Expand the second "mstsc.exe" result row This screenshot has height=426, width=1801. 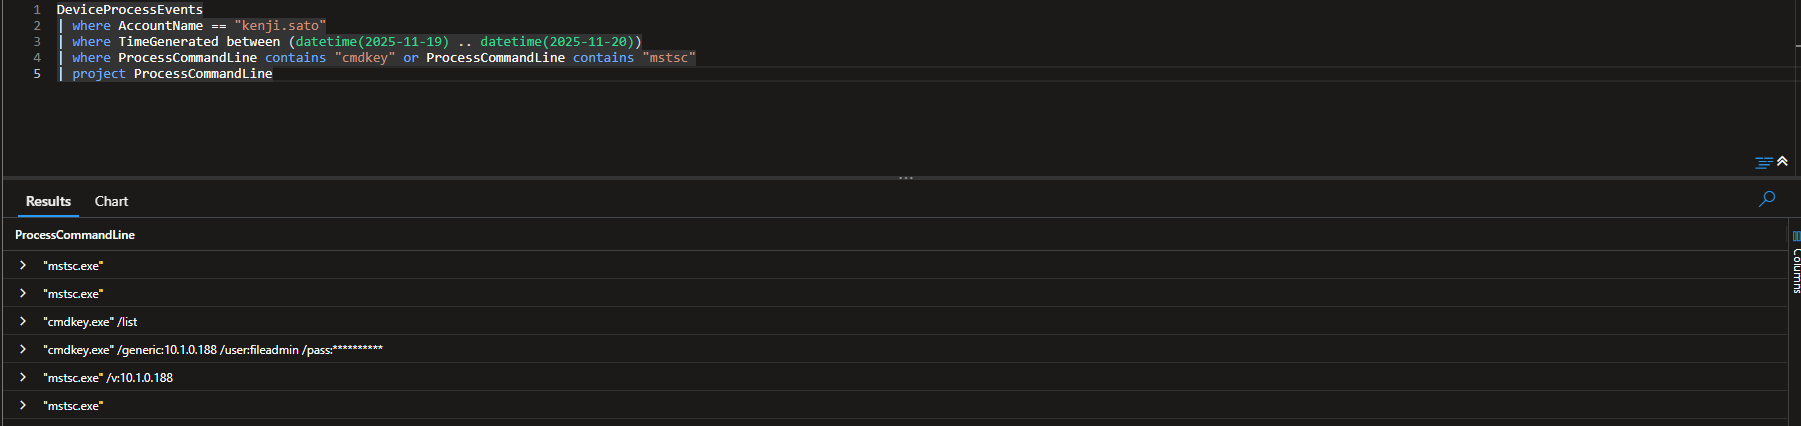23,293
